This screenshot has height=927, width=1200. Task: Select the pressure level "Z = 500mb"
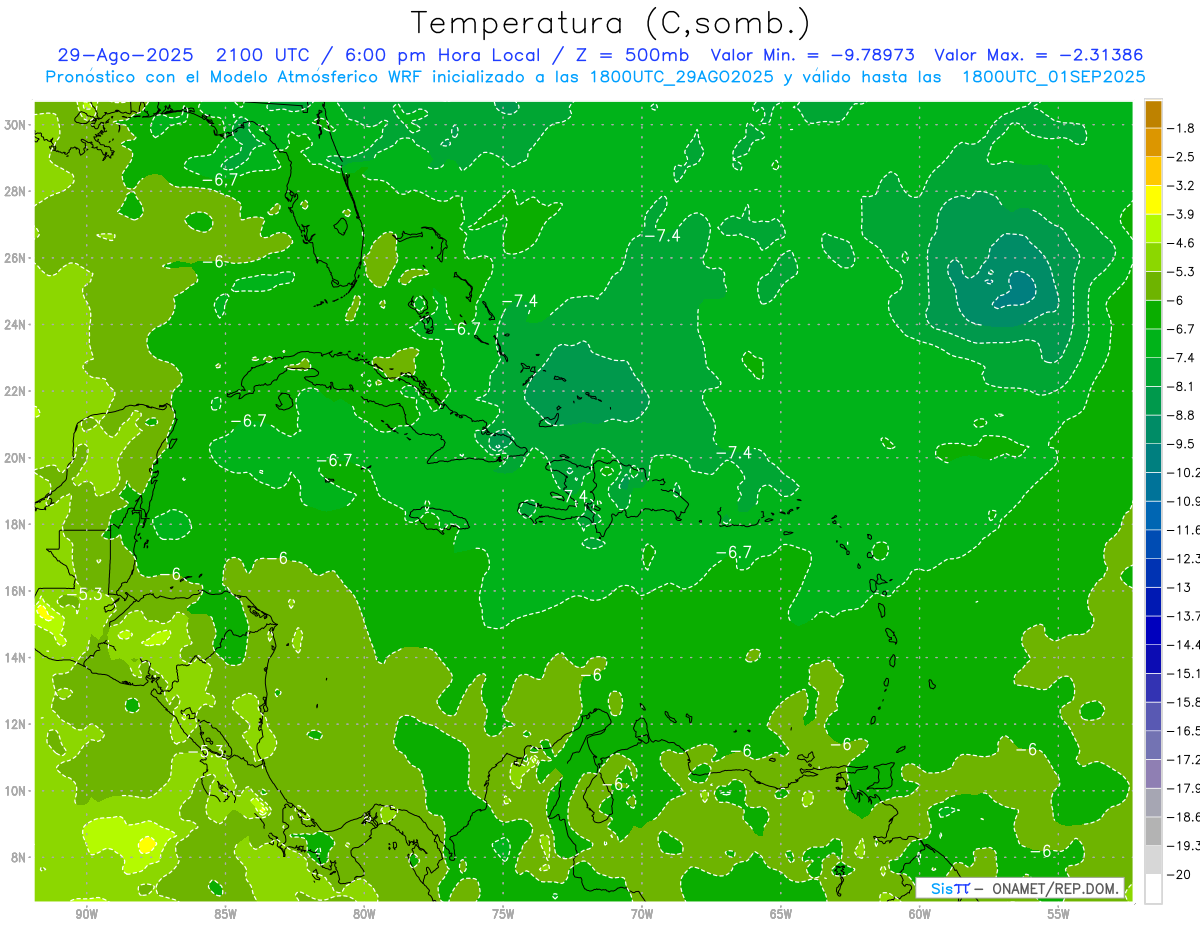click(x=634, y=56)
